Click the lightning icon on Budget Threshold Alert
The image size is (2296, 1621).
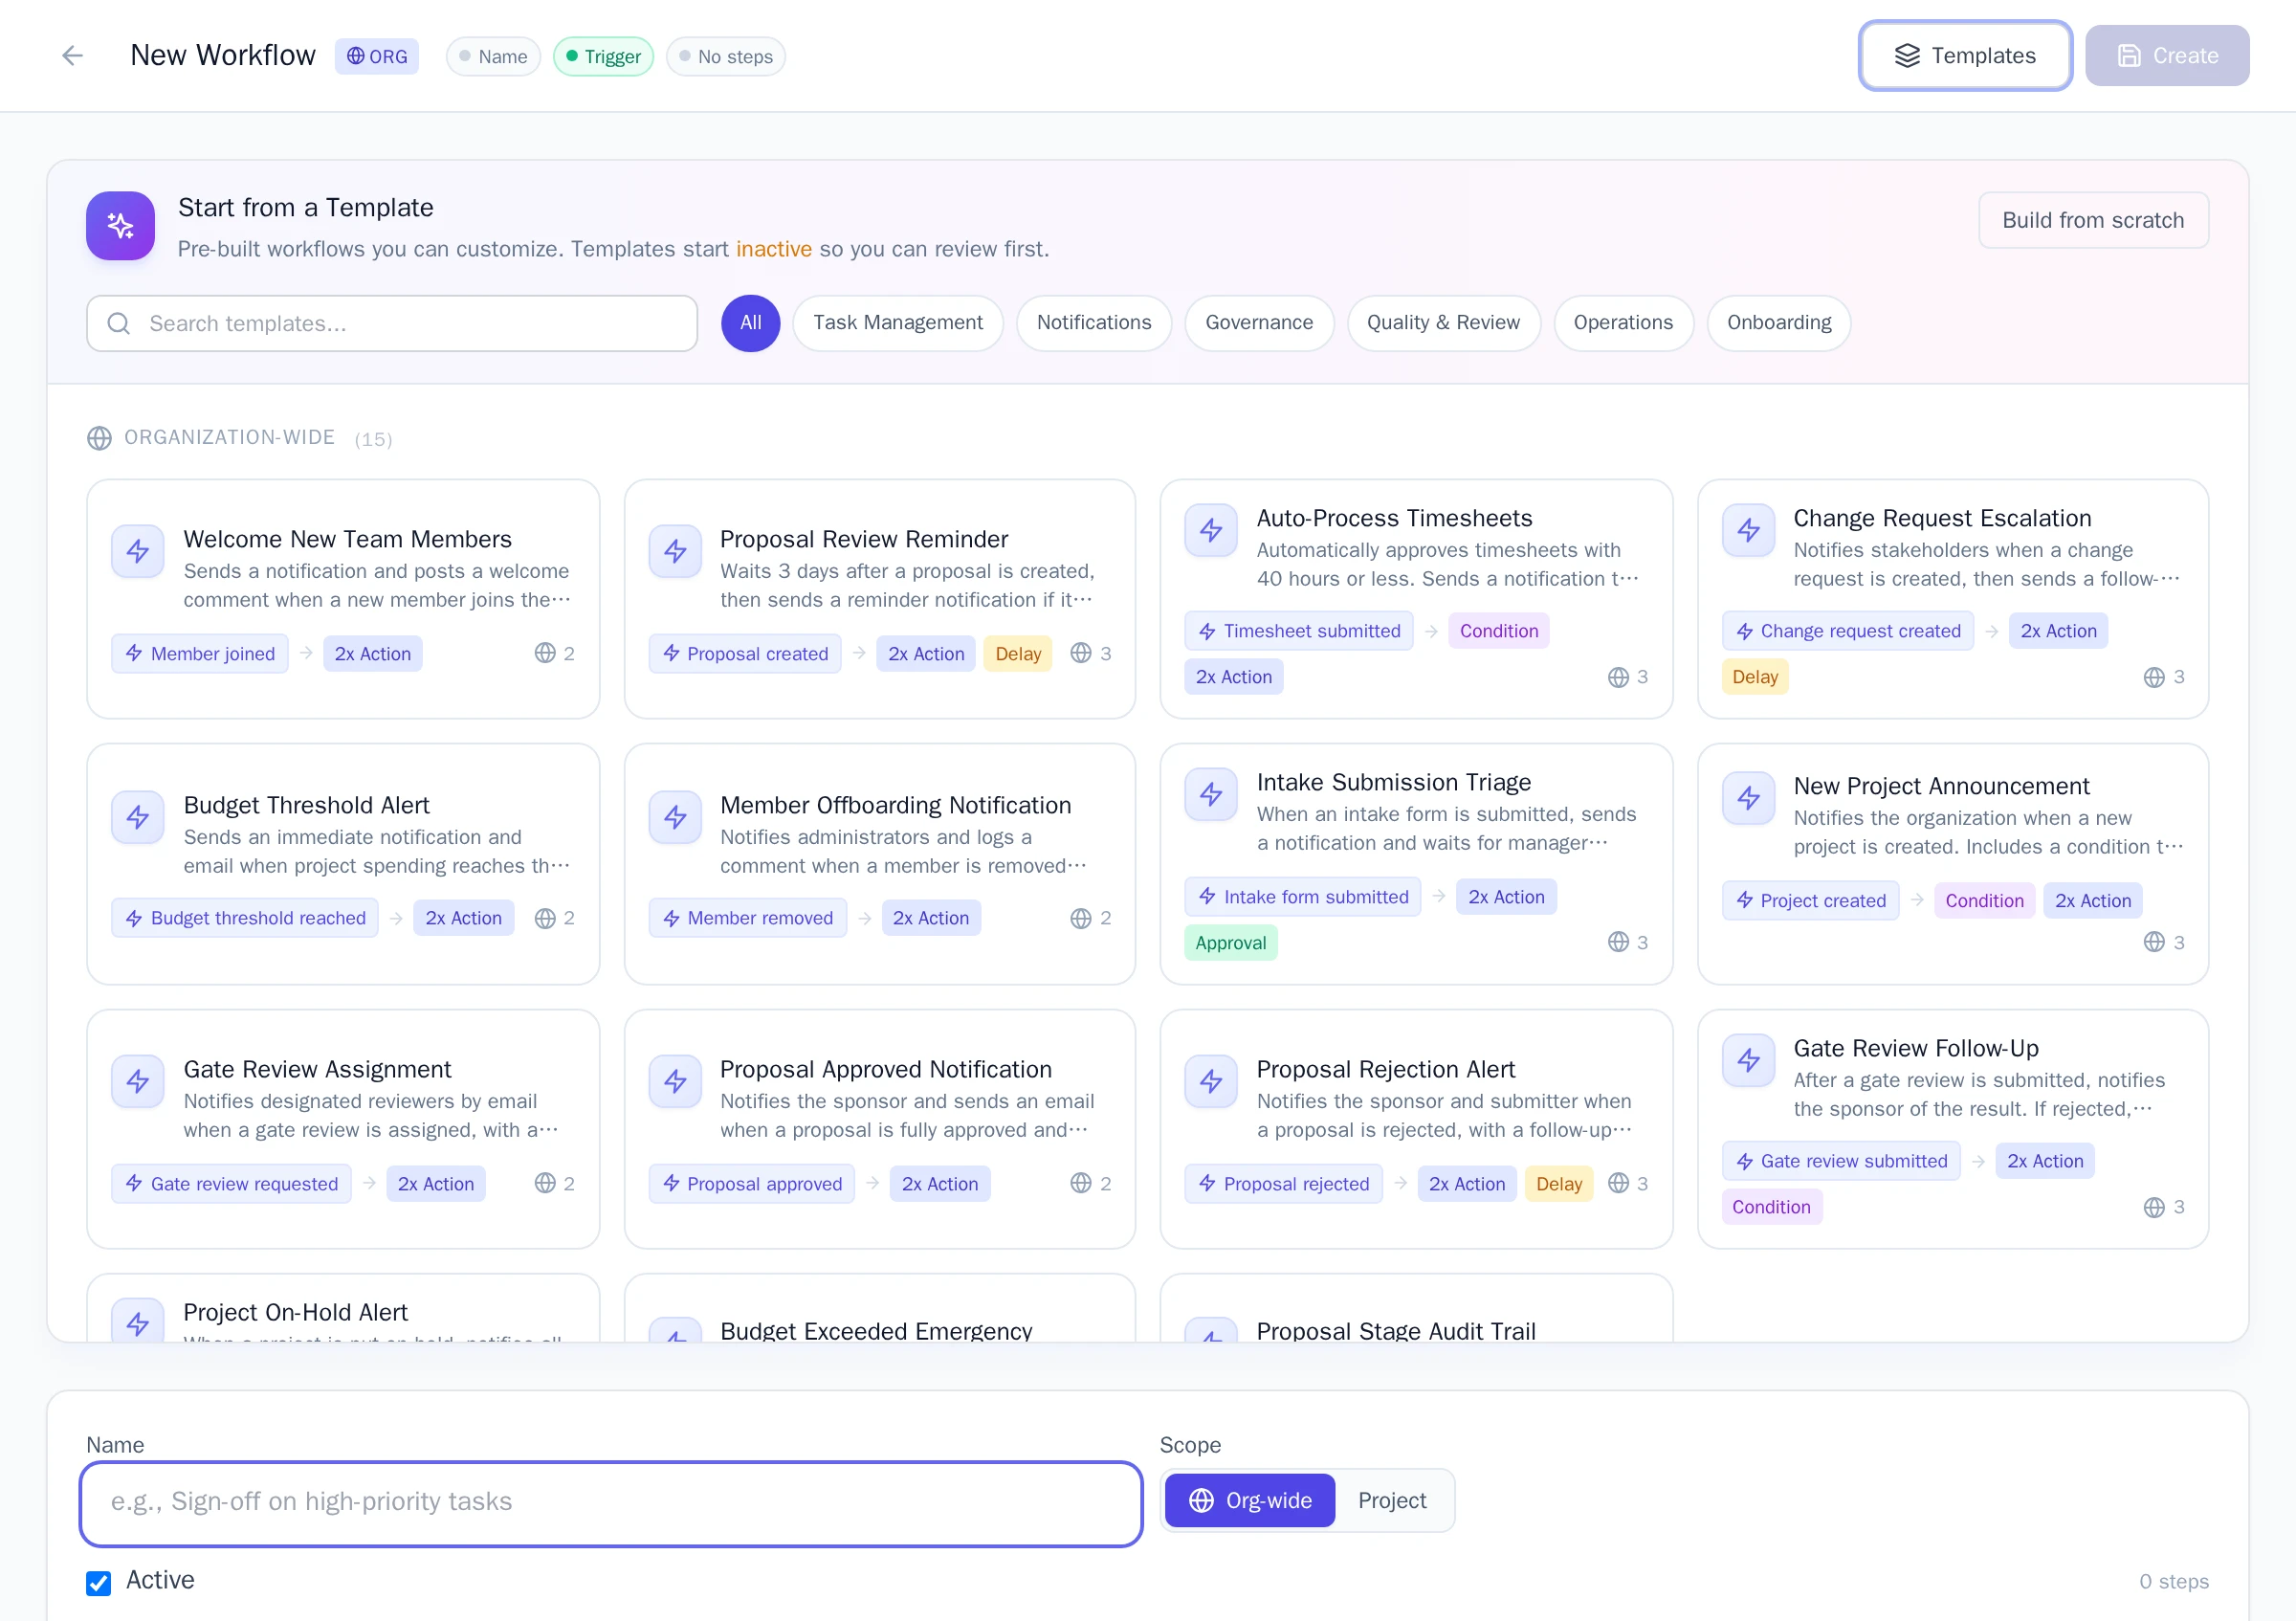tap(138, 817)
